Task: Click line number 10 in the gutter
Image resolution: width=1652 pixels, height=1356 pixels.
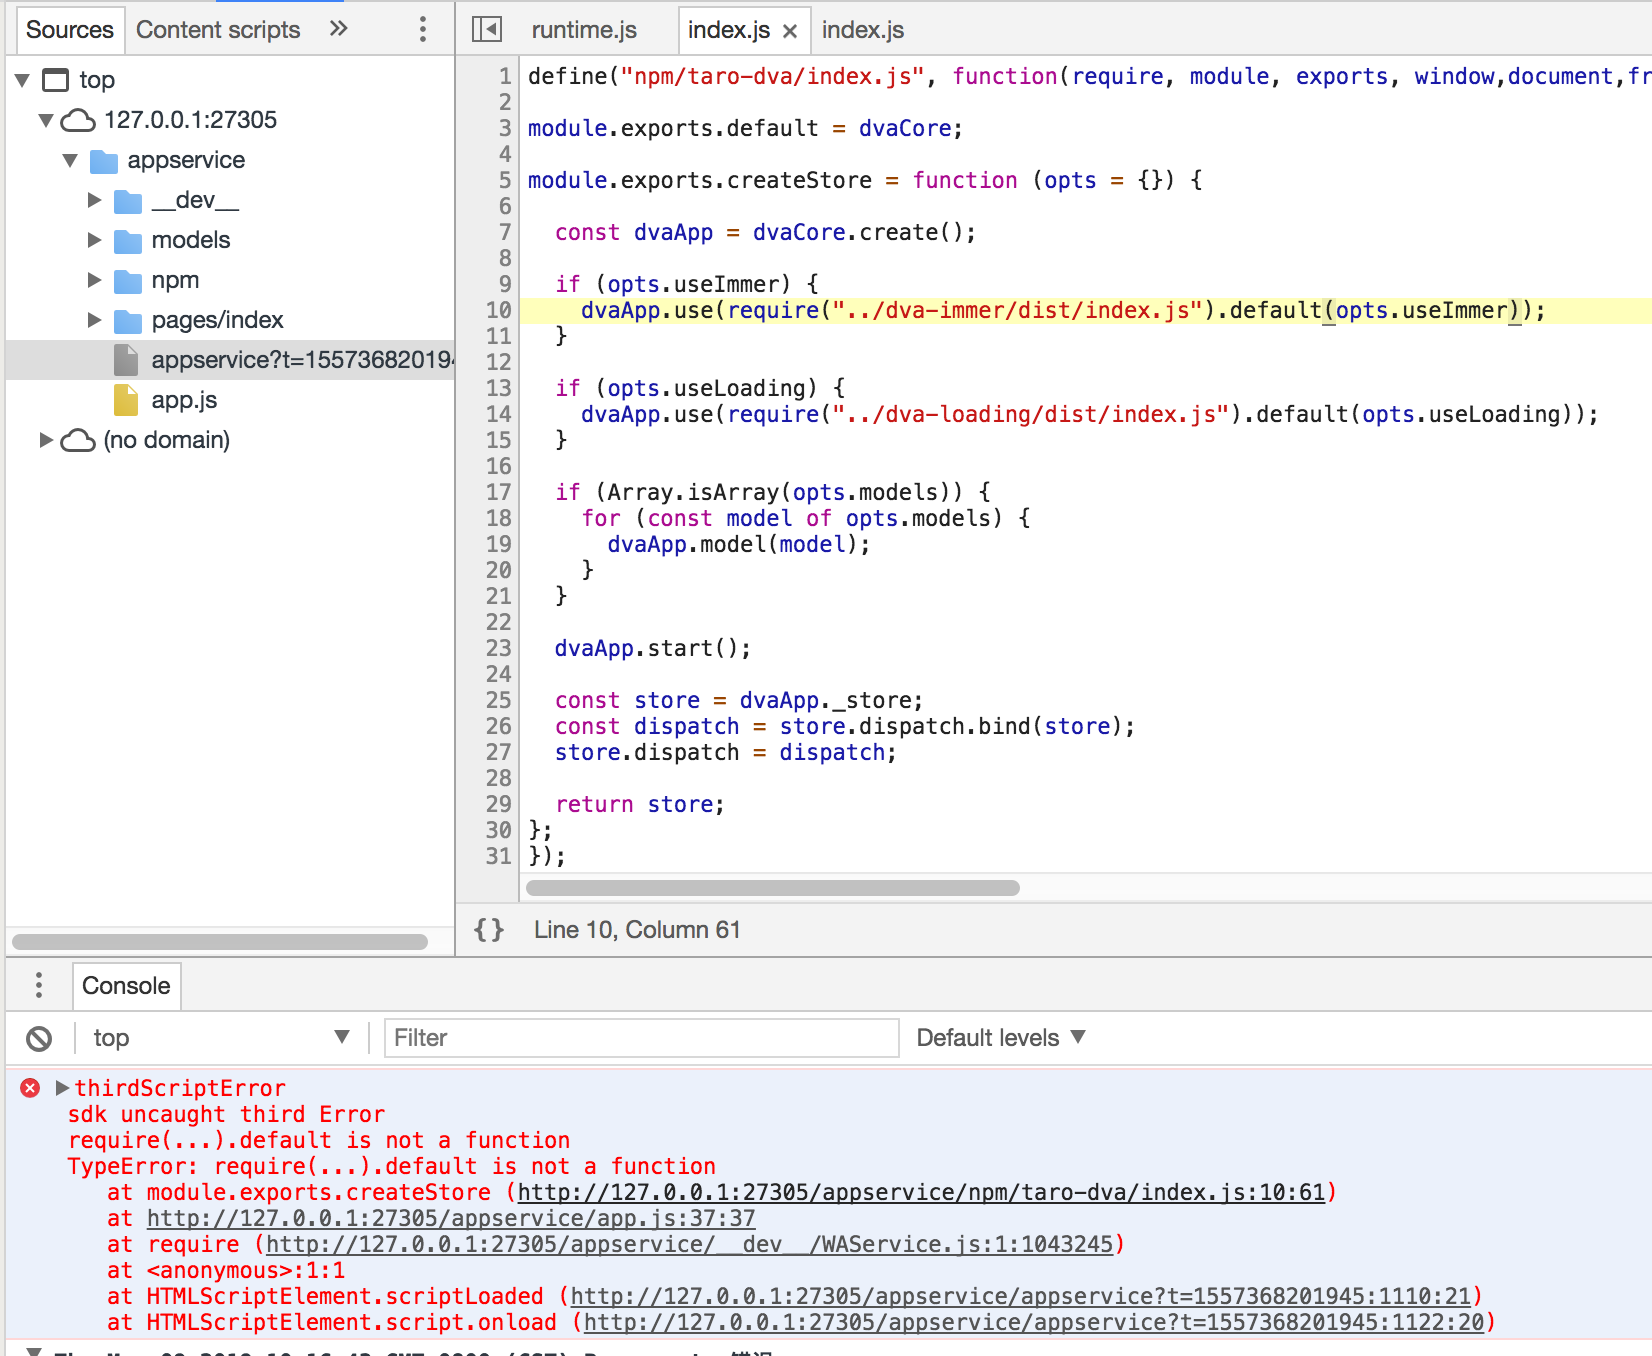Action: 498,310
